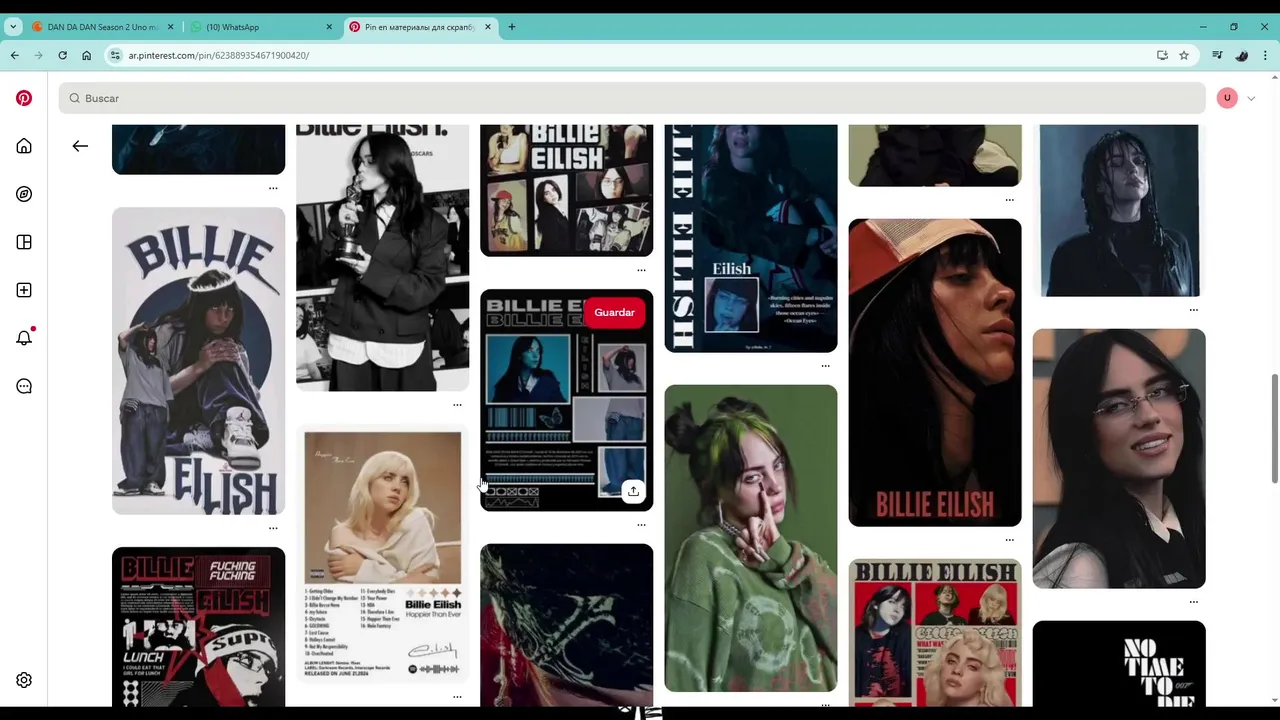Open options dots under the orange collage pin
Screen dimensions: 1280x720
click(x=641, y=270)
